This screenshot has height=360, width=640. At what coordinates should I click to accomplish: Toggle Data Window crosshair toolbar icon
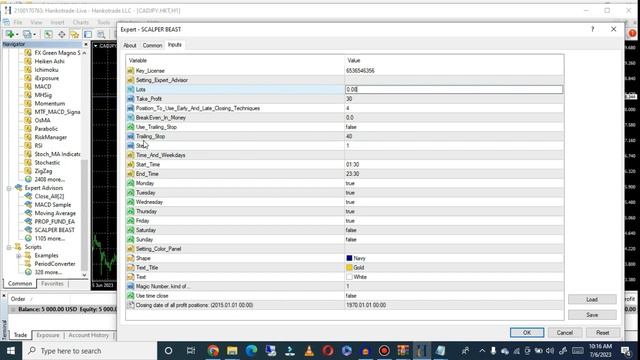click(x=62, y=34)
